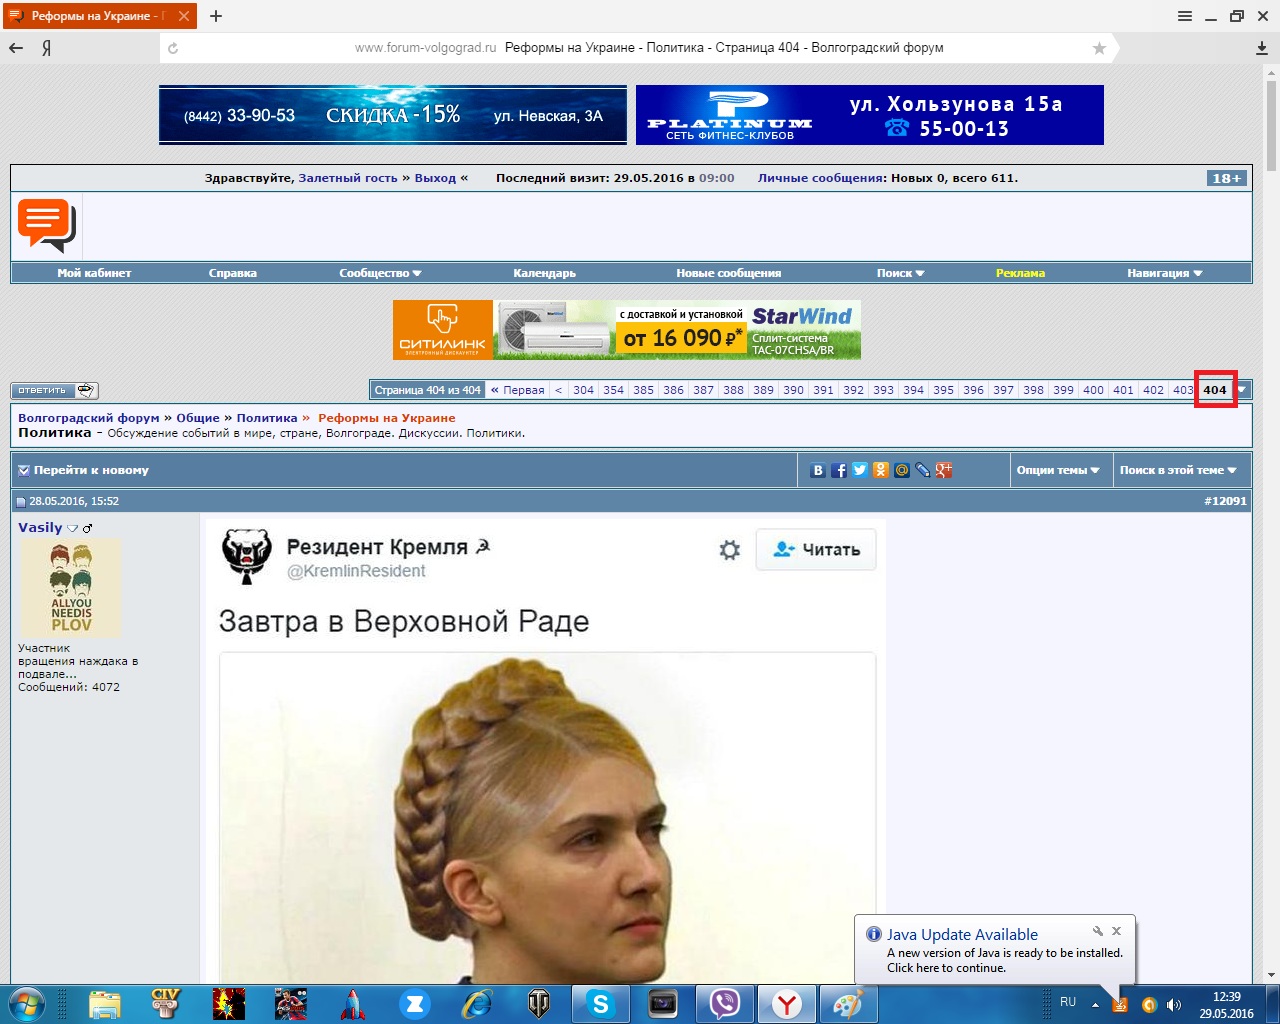Share the thread on Odnoklassniki
The height and width of the screenshot is (1024, 1280).
[881, 470]
